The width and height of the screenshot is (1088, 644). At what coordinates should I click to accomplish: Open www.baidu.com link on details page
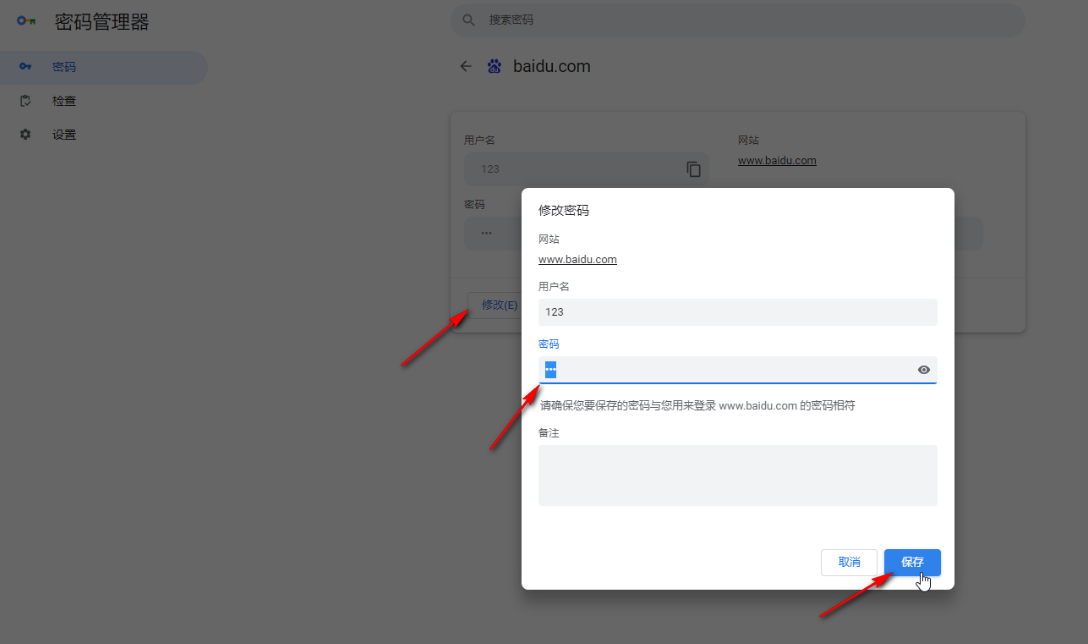pyautogui.click(x=777, y=160)
